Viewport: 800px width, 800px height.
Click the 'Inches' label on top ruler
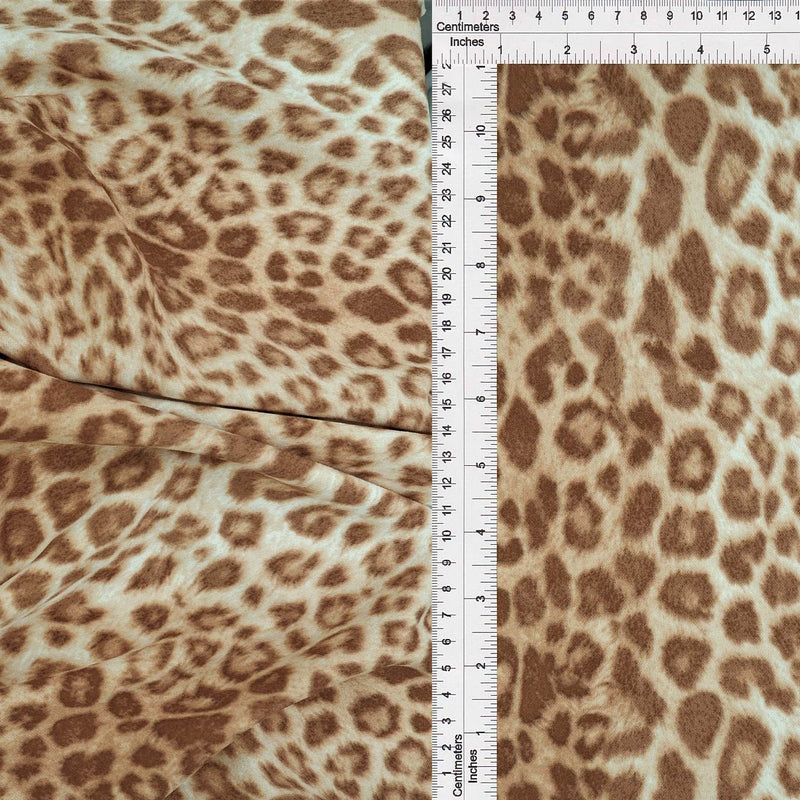pos(466,42)
